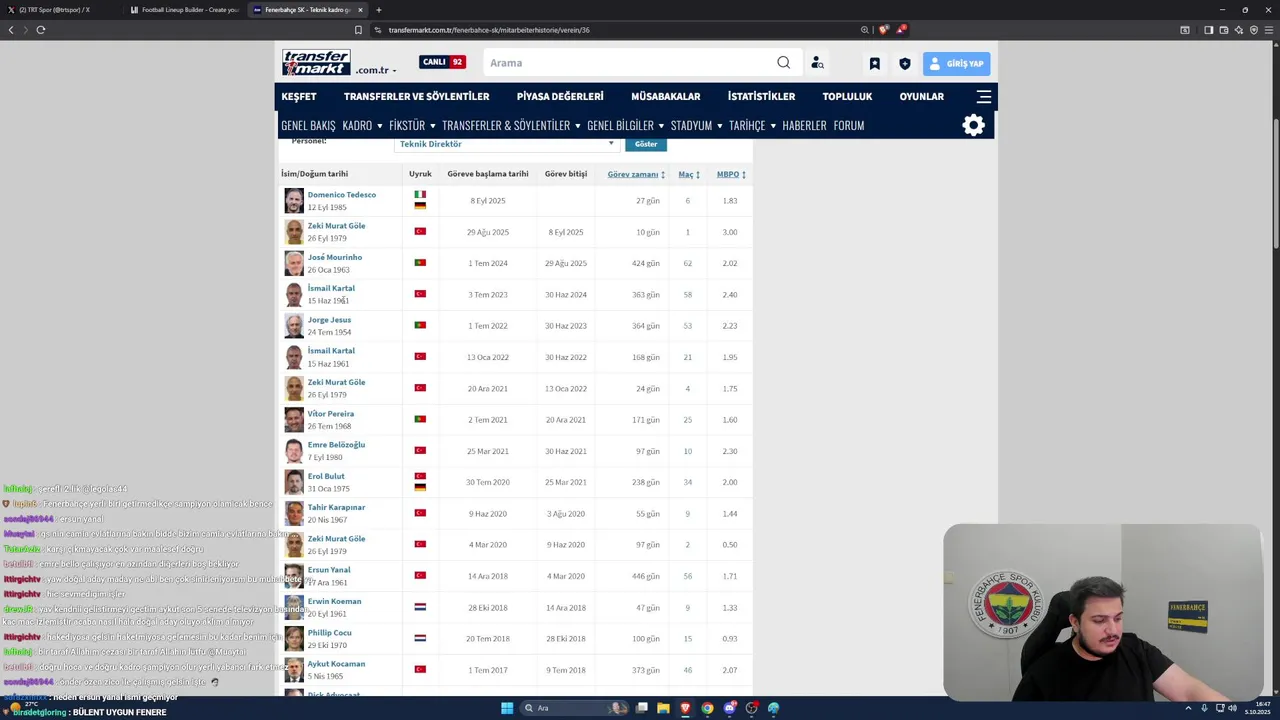Open İSTATİSTİKLER menu
Viewport: 1280px width, 720px height.
point(761,97)
